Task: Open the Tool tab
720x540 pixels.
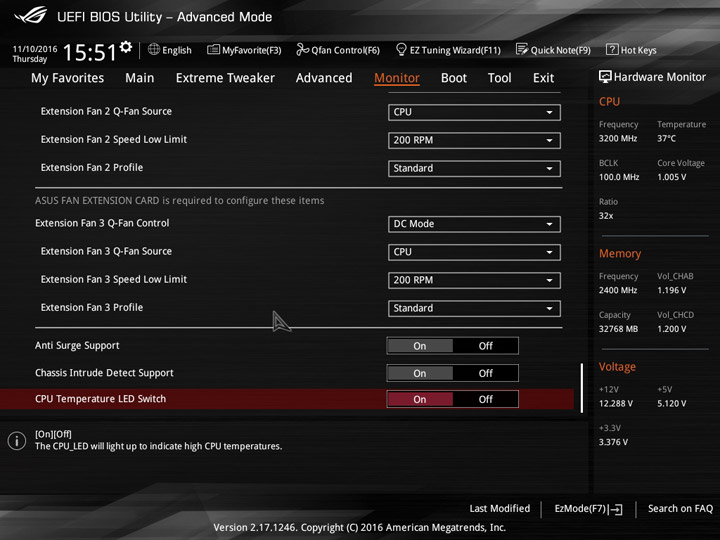Action: coord(499,78)
